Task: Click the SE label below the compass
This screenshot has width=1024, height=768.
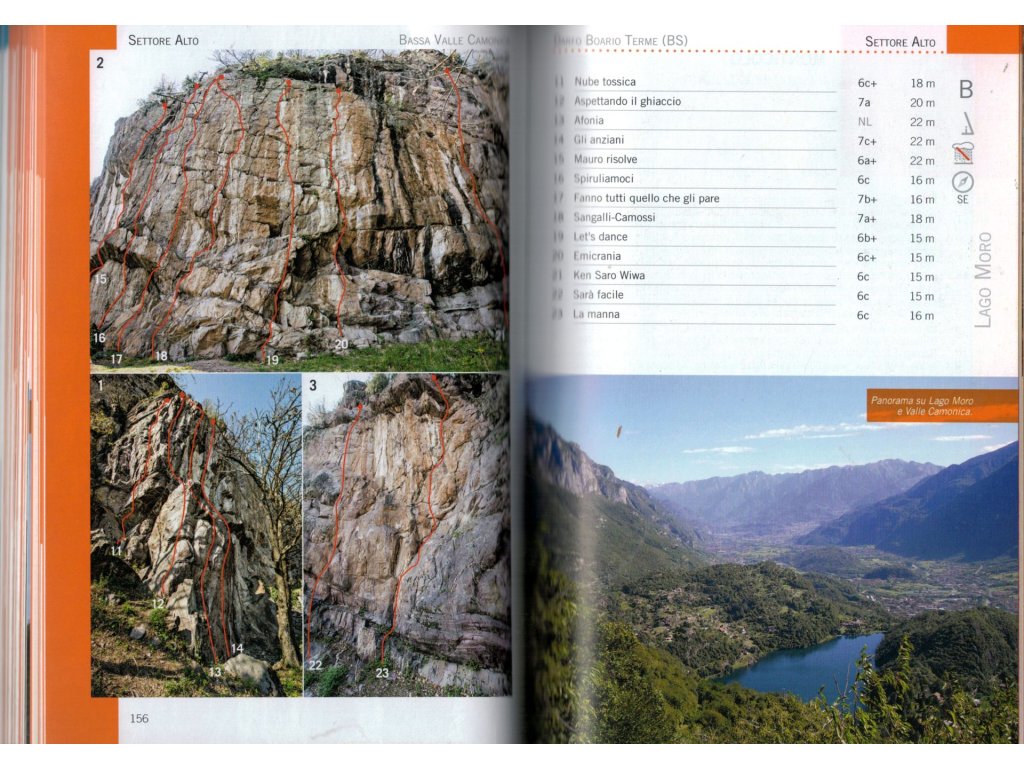Action: 963,199
